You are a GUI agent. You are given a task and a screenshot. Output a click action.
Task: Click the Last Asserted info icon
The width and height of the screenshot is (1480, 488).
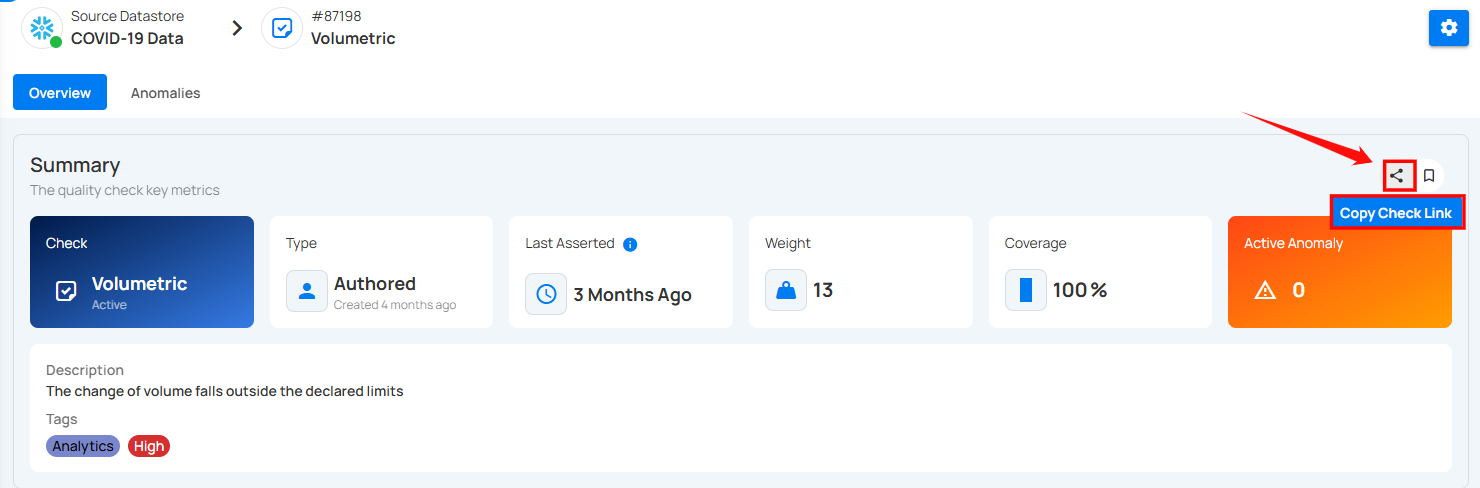tap(630, 244)
